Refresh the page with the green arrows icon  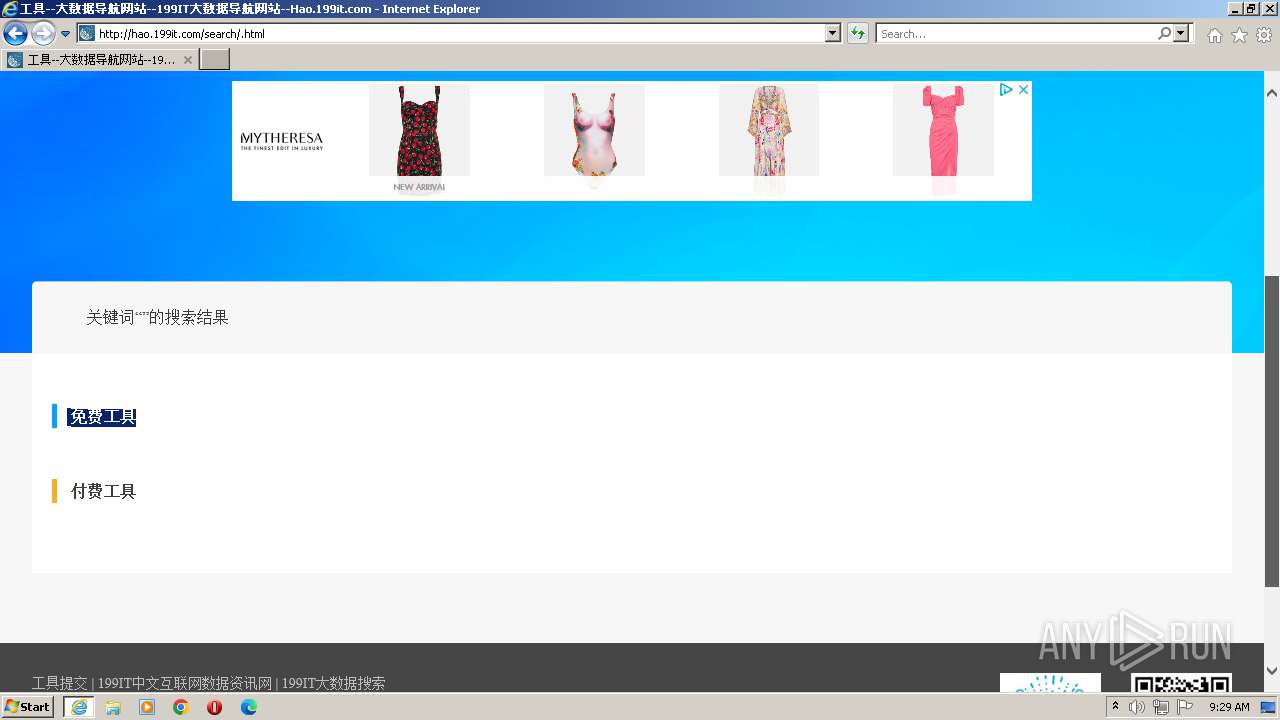(x=858, y=34)
